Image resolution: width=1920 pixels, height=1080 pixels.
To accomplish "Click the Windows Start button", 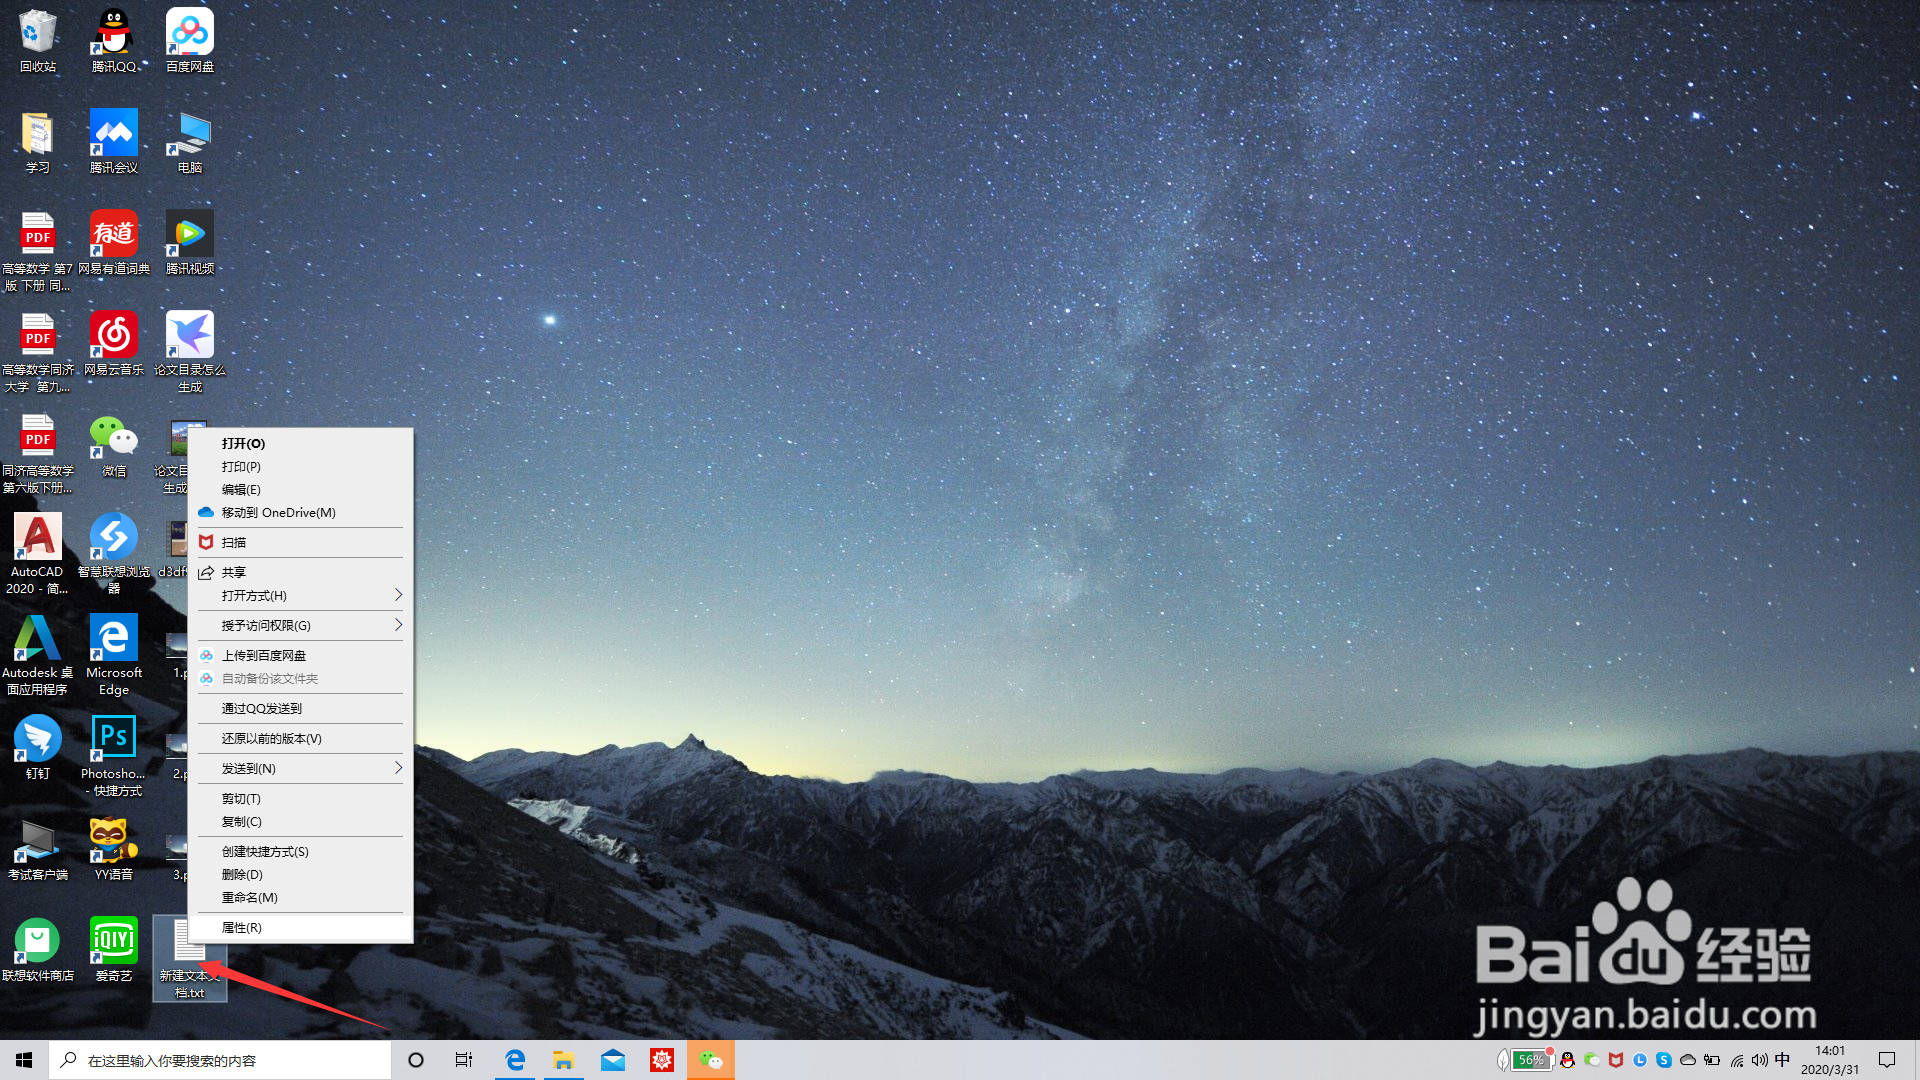I will tap(24, 1060).
